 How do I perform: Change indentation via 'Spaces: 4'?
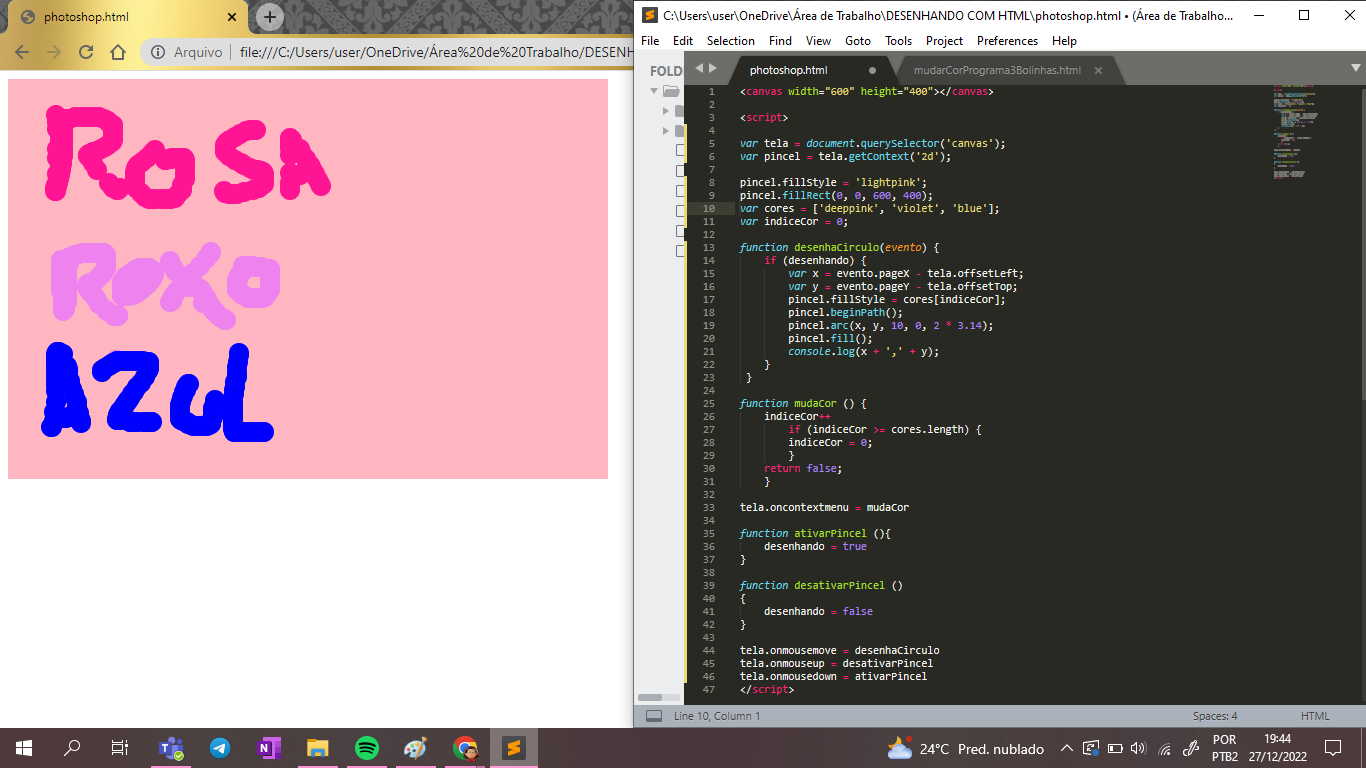1215,716
